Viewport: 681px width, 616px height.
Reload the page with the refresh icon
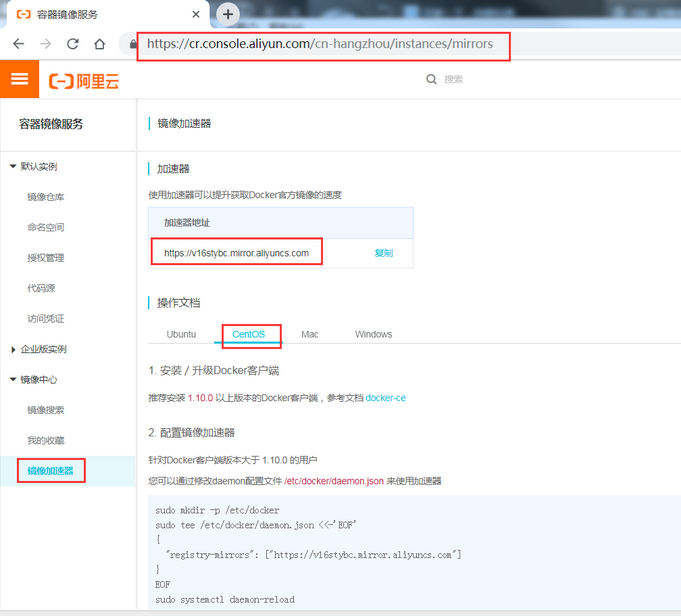click(73, 44)
